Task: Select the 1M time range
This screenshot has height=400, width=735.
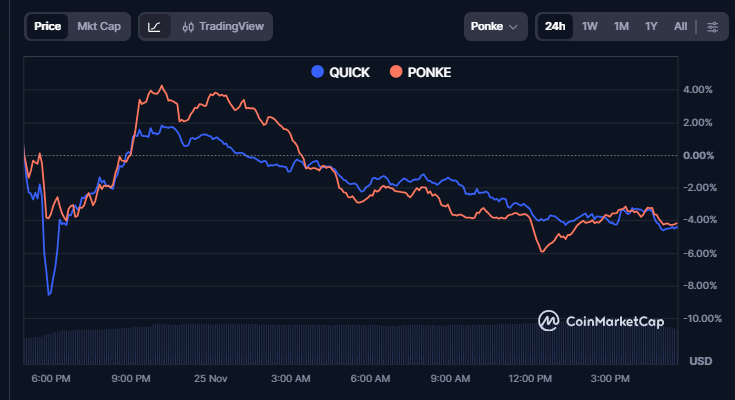Action: click(x=621, y=26)
